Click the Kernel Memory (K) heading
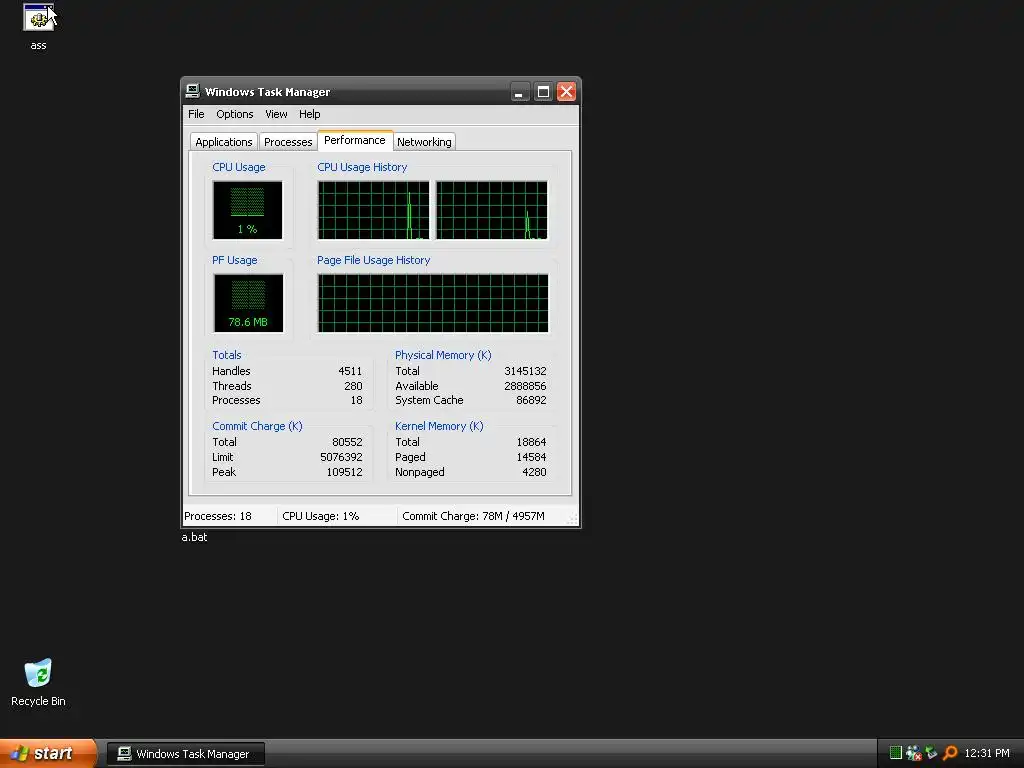This screenshot has height=768, width=1024. (x=439, y=426)
